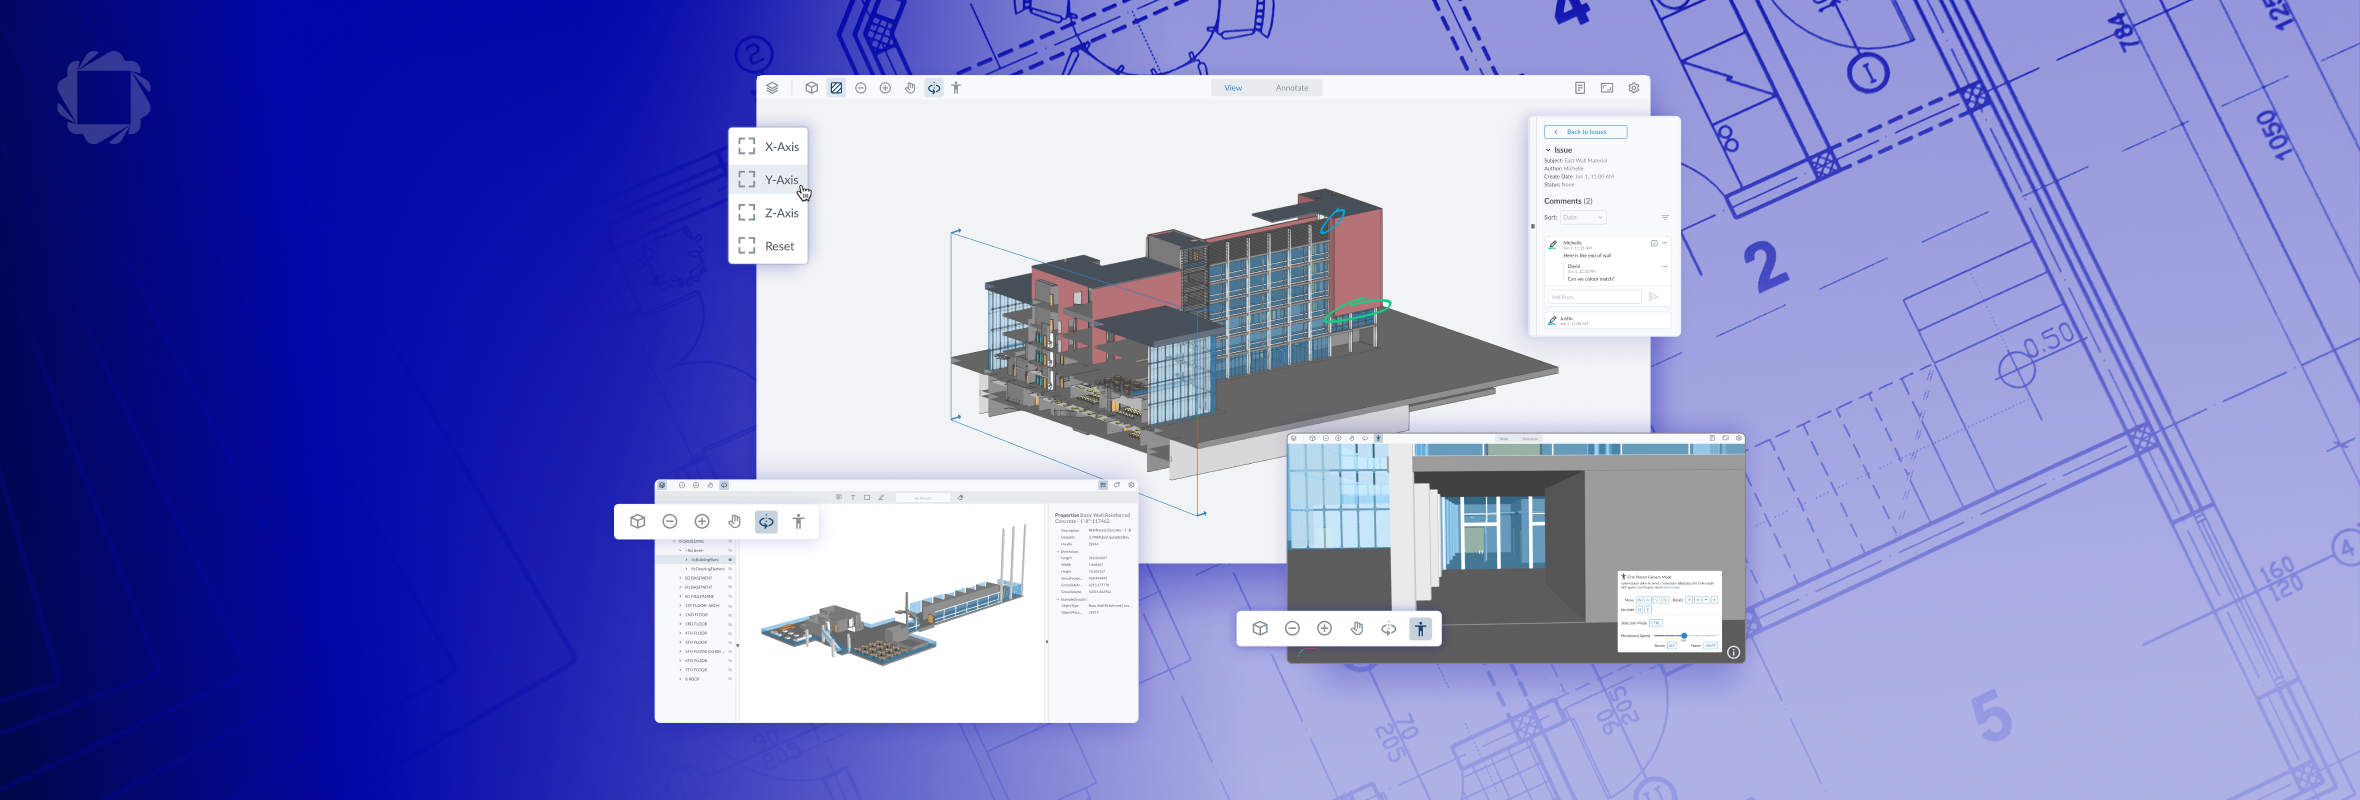This screenshot has height=800, width=2360.
Task: Choose Y-Axis from section menu
Action: pos(768,179)
